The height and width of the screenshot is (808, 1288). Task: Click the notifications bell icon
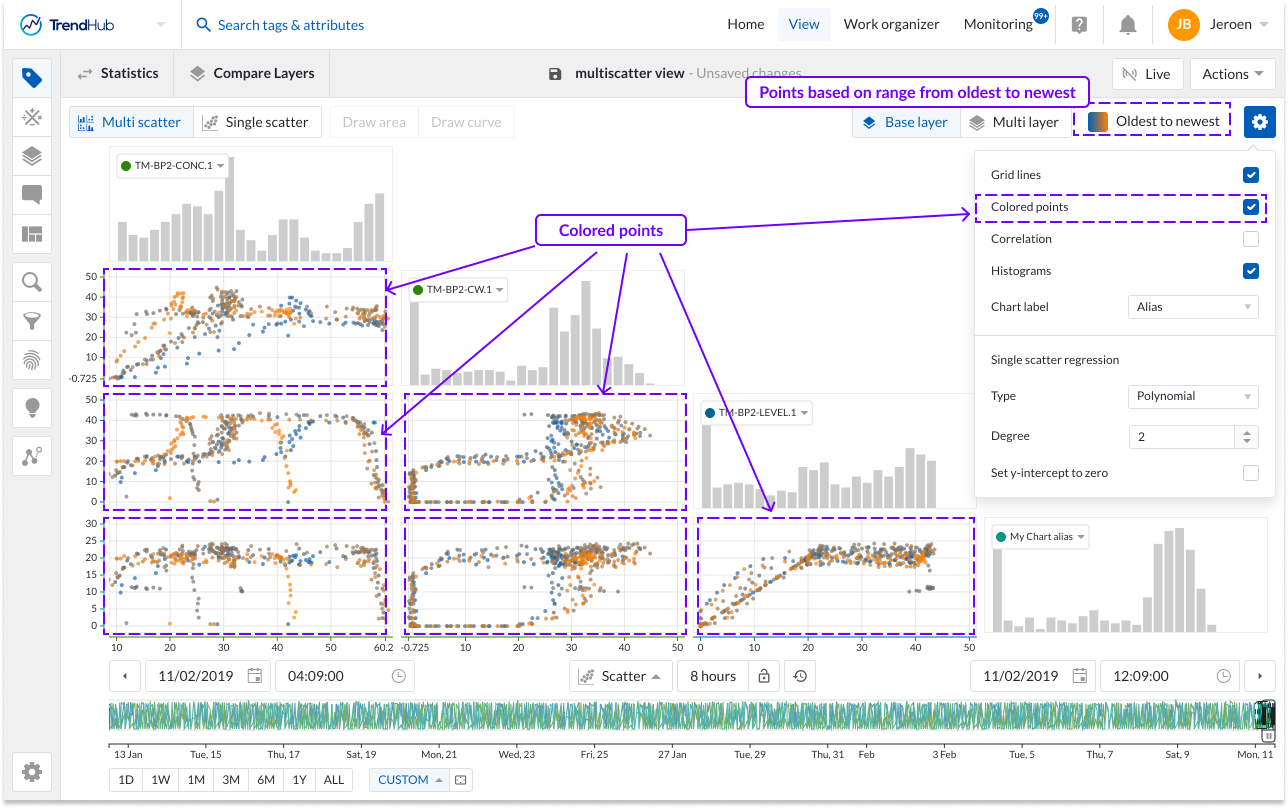[x=1128, y=25]
